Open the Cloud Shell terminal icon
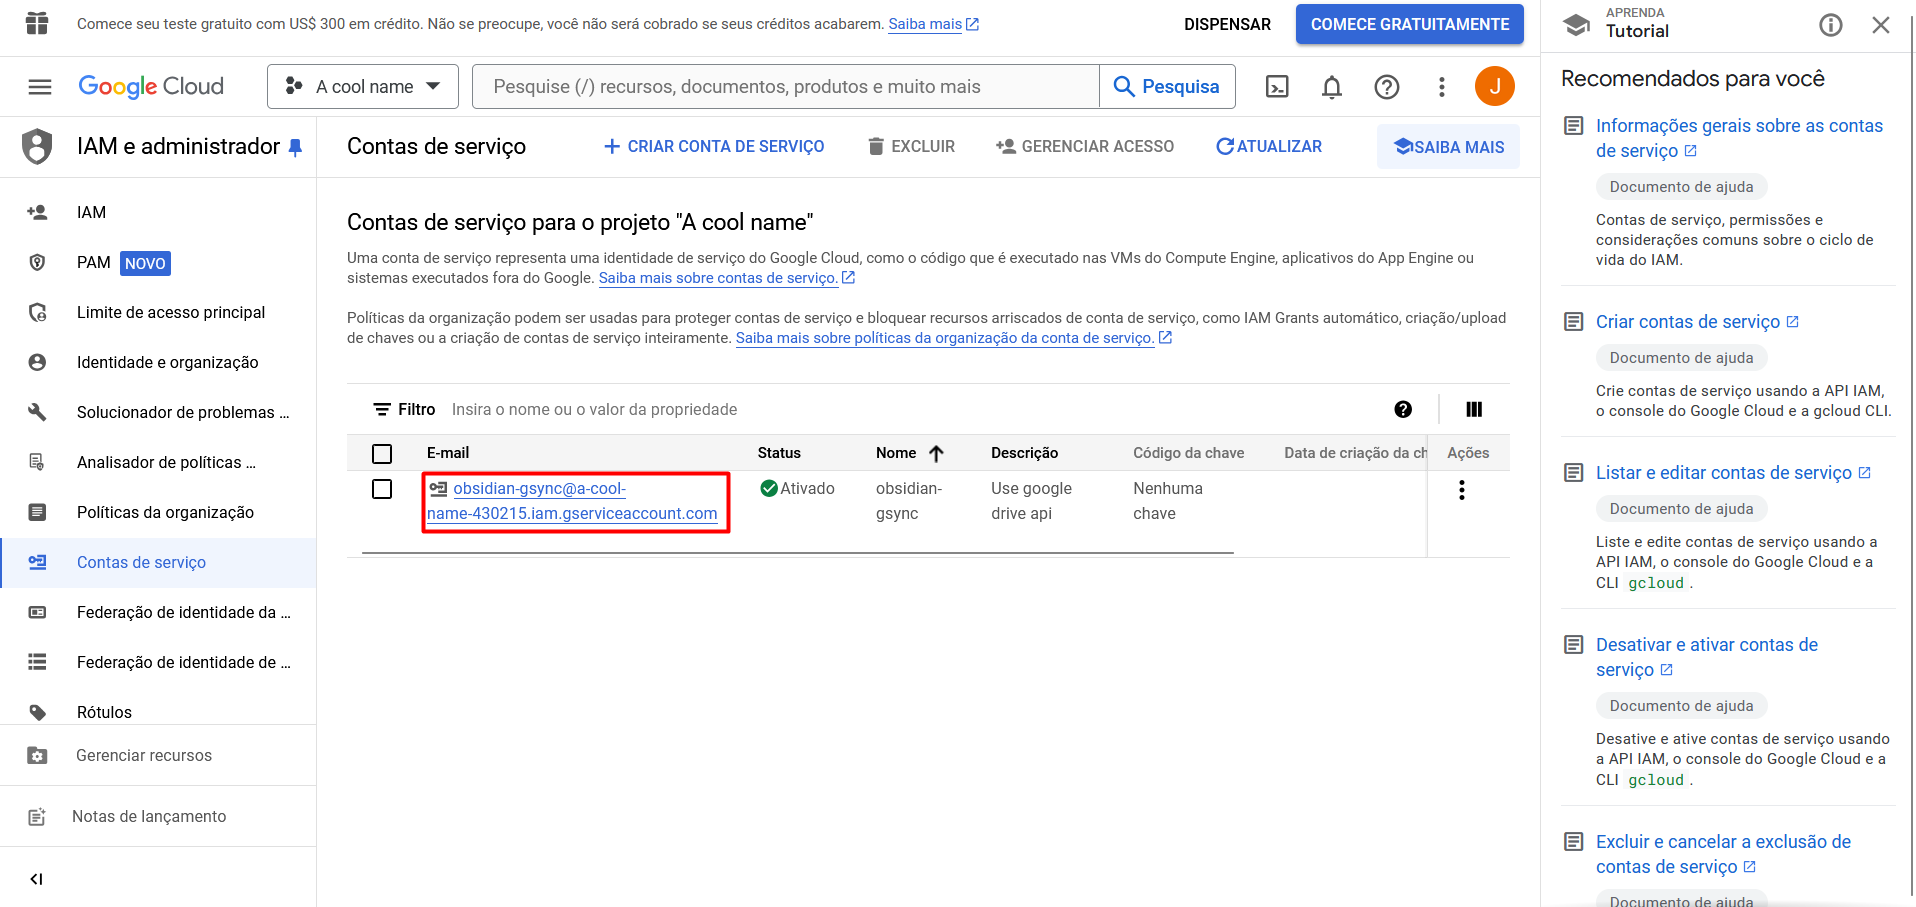 1277,87
